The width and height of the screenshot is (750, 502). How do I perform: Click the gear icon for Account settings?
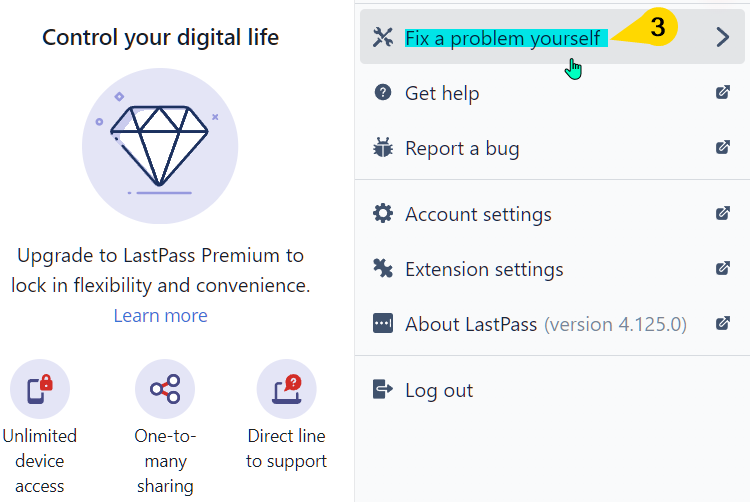click(x=383, y=213)
